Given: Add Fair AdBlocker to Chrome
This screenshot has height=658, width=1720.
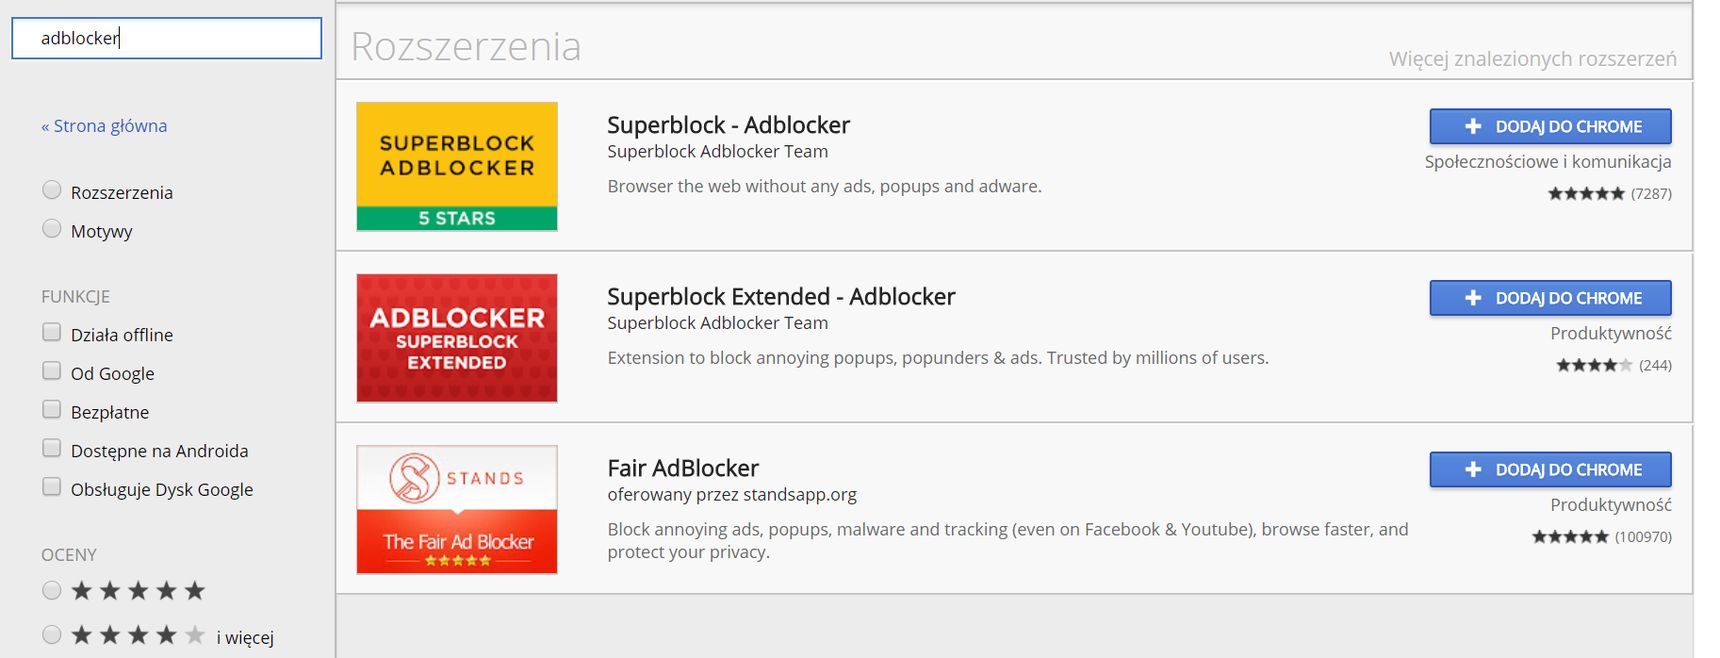Looking at the screenshot, I should click(1550, 470).
